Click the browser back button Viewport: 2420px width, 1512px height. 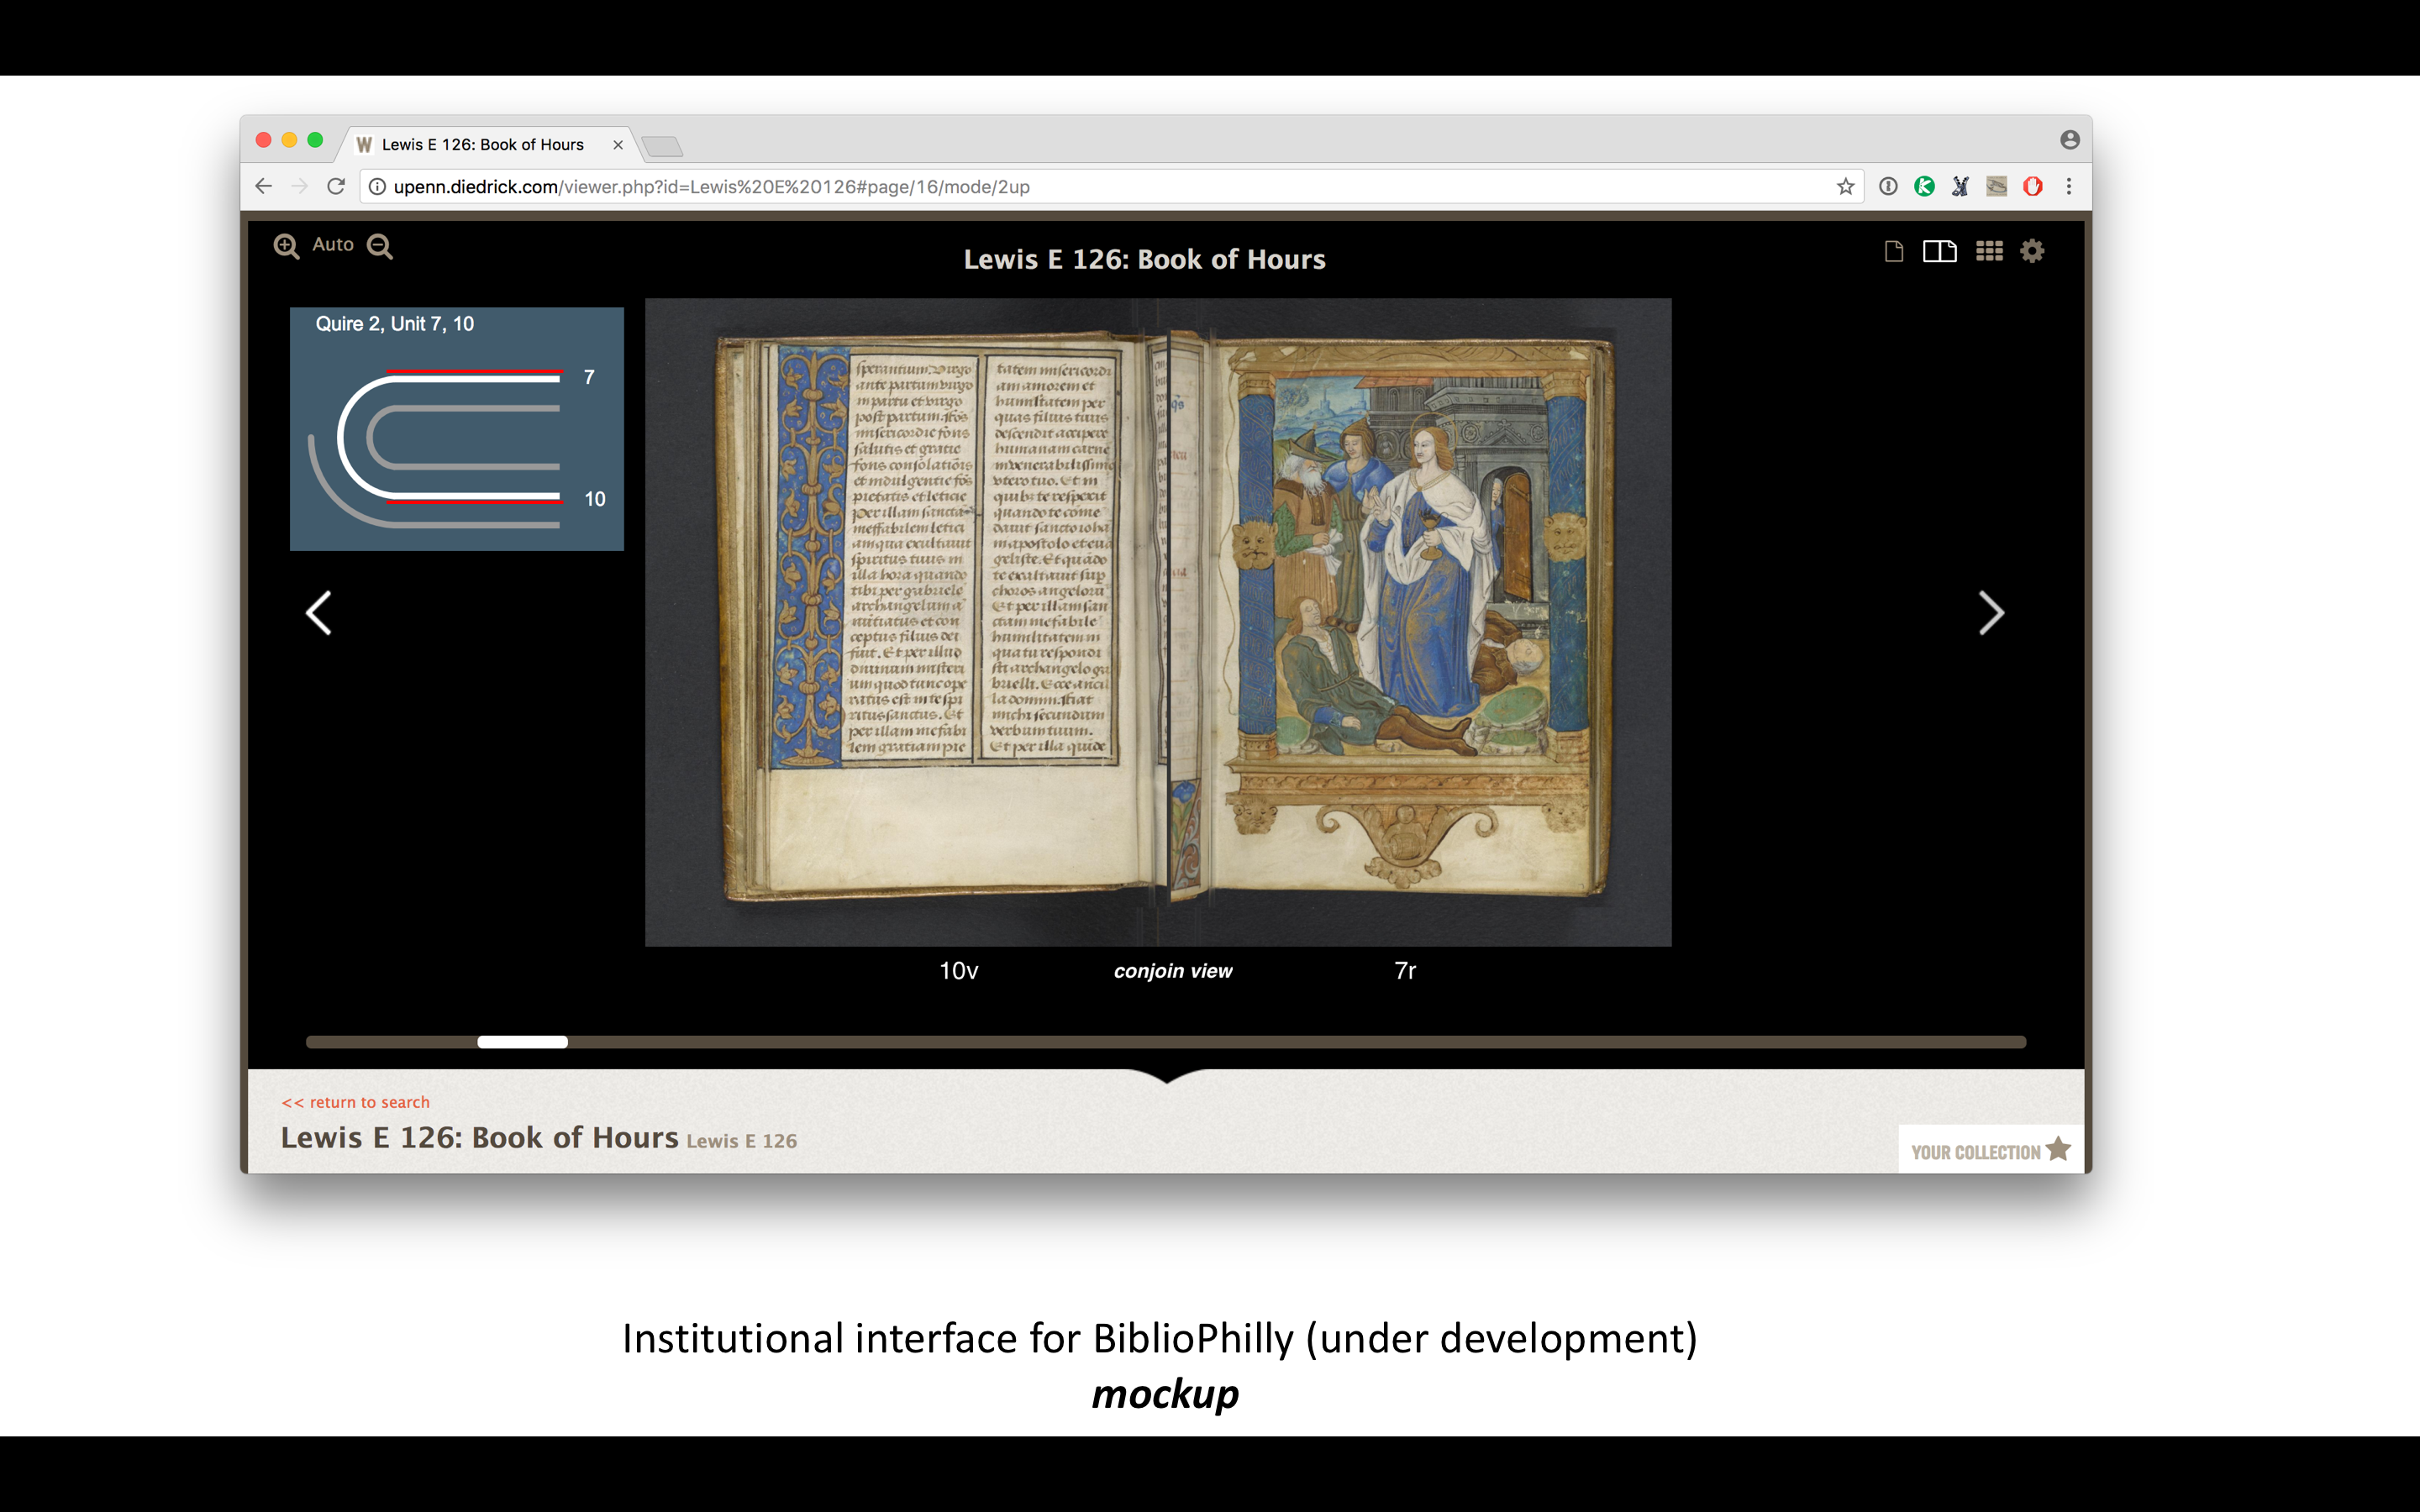pyautogui.click(x=263, y=186)
